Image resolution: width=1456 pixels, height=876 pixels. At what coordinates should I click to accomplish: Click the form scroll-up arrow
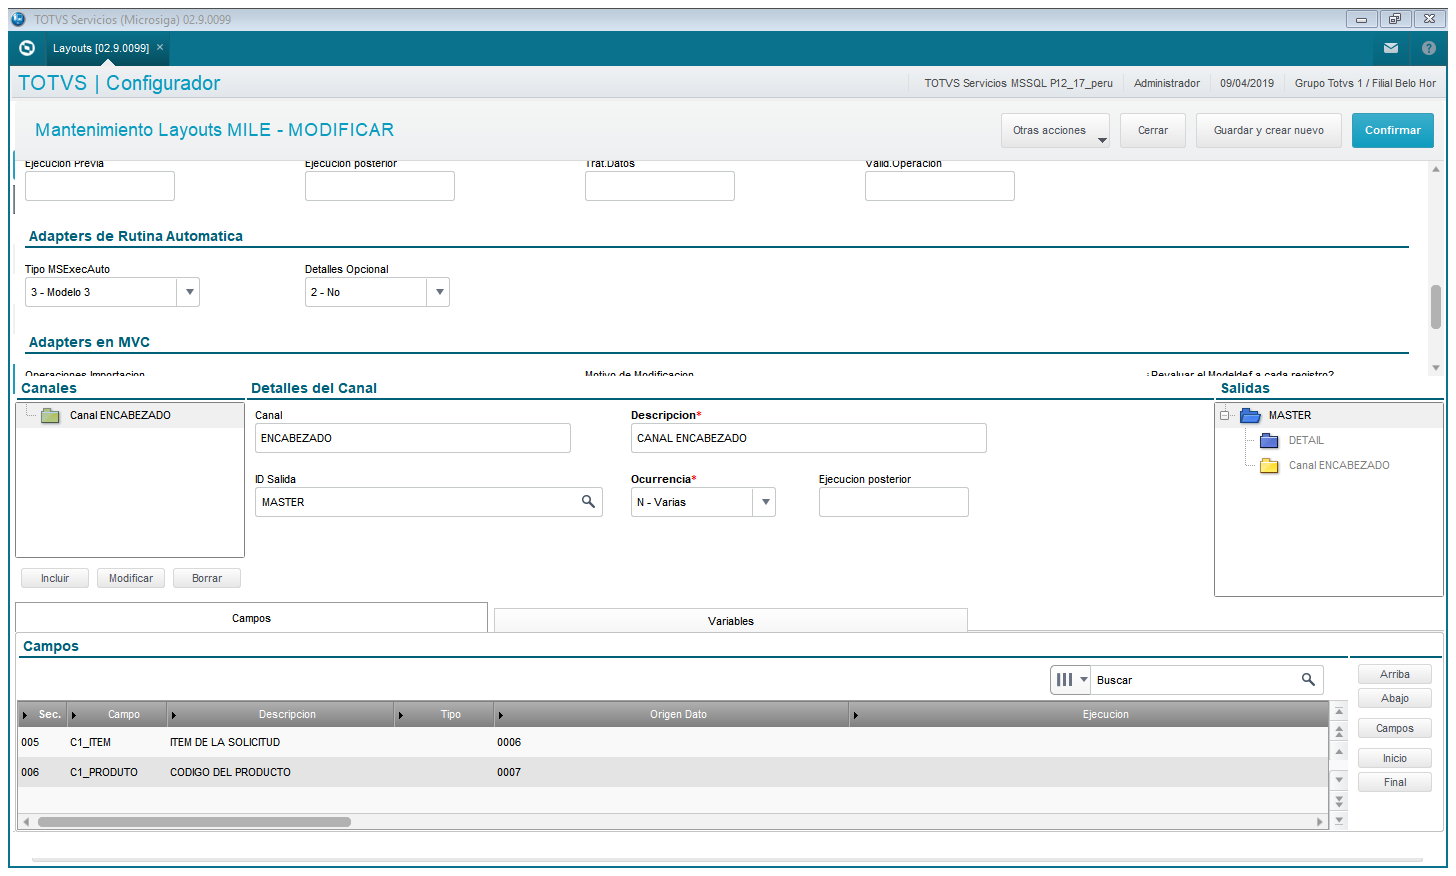(1436, 169)
